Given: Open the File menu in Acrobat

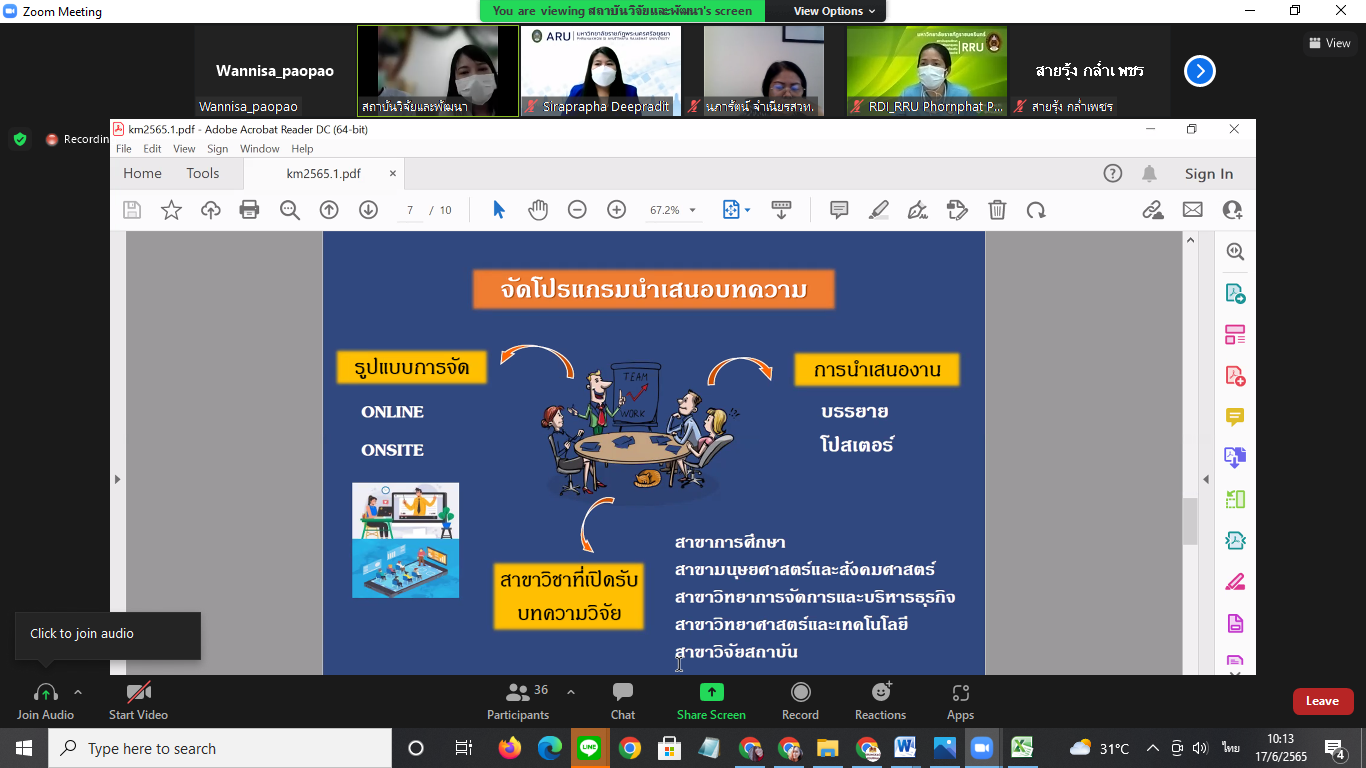Looking at the screenshot, I should coord(124,149).
